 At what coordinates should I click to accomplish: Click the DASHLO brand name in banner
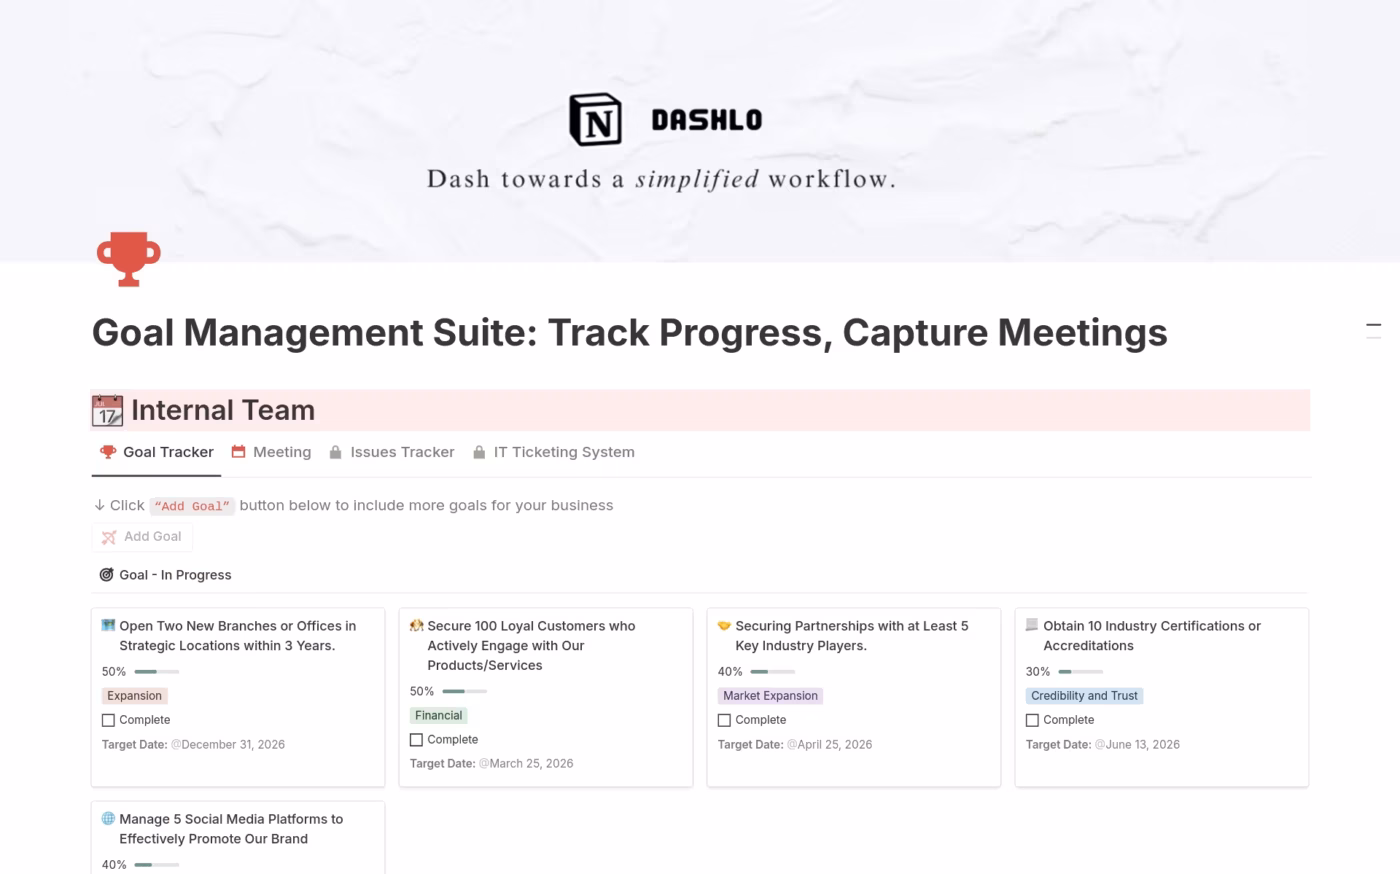(x=707, y=120)
